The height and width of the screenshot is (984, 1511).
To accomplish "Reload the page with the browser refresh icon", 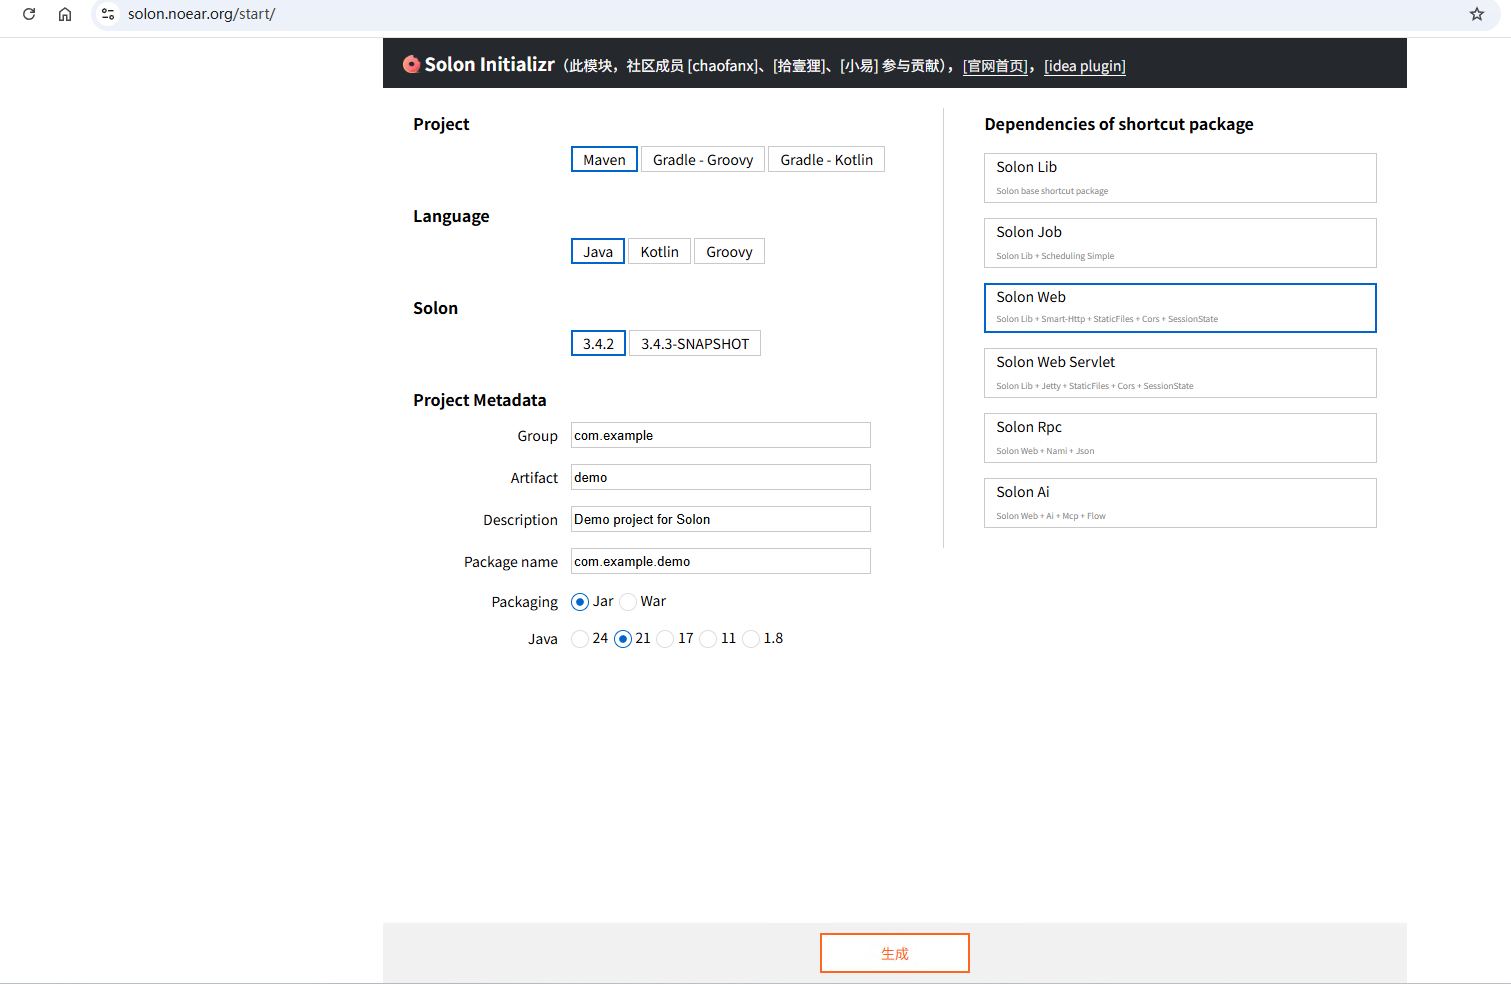I will 29,14.
